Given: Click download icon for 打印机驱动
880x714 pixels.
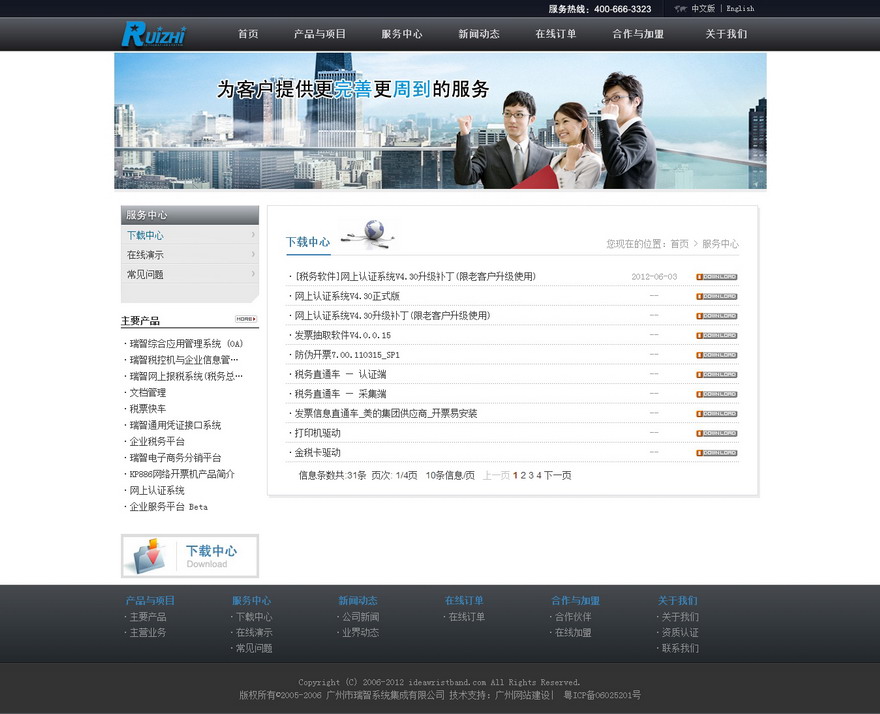Looking at the screenshot, I should 716,433.
